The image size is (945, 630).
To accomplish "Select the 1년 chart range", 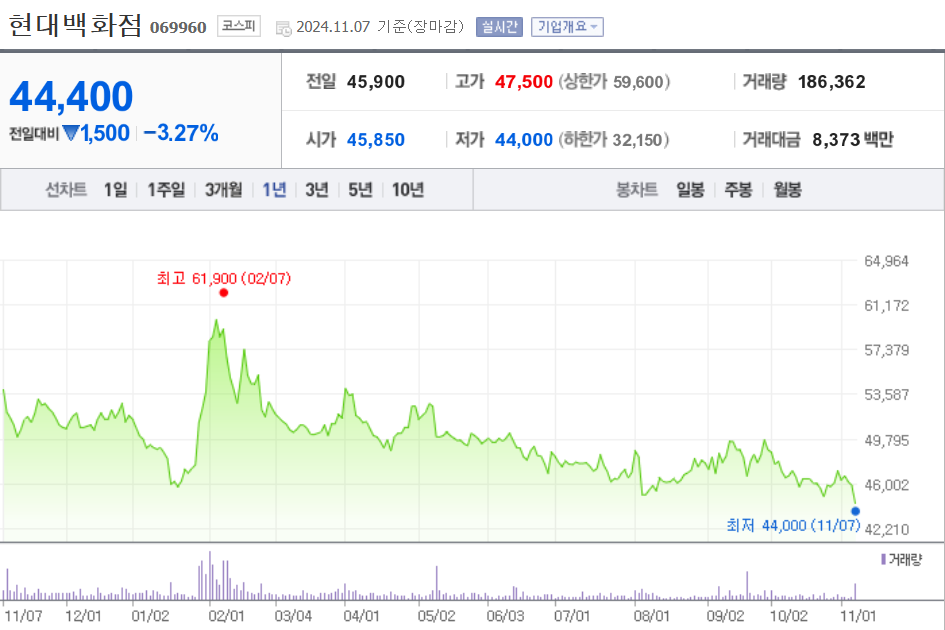I will [274, 190].
